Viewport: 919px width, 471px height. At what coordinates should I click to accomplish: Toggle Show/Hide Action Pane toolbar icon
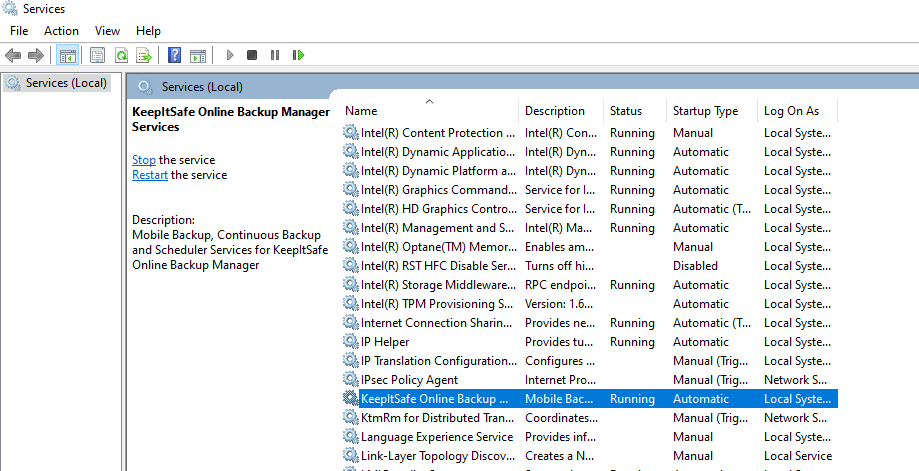(198, 56)
